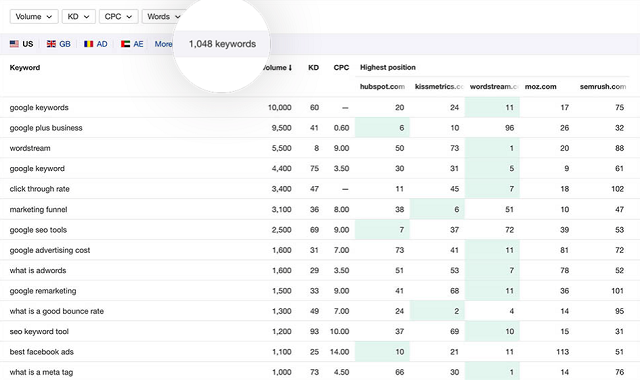Image resolution: width=640 pixels, height=380 pixels.
Task: Click the hubspot.com column header
Action: click(x=382, y=87)
